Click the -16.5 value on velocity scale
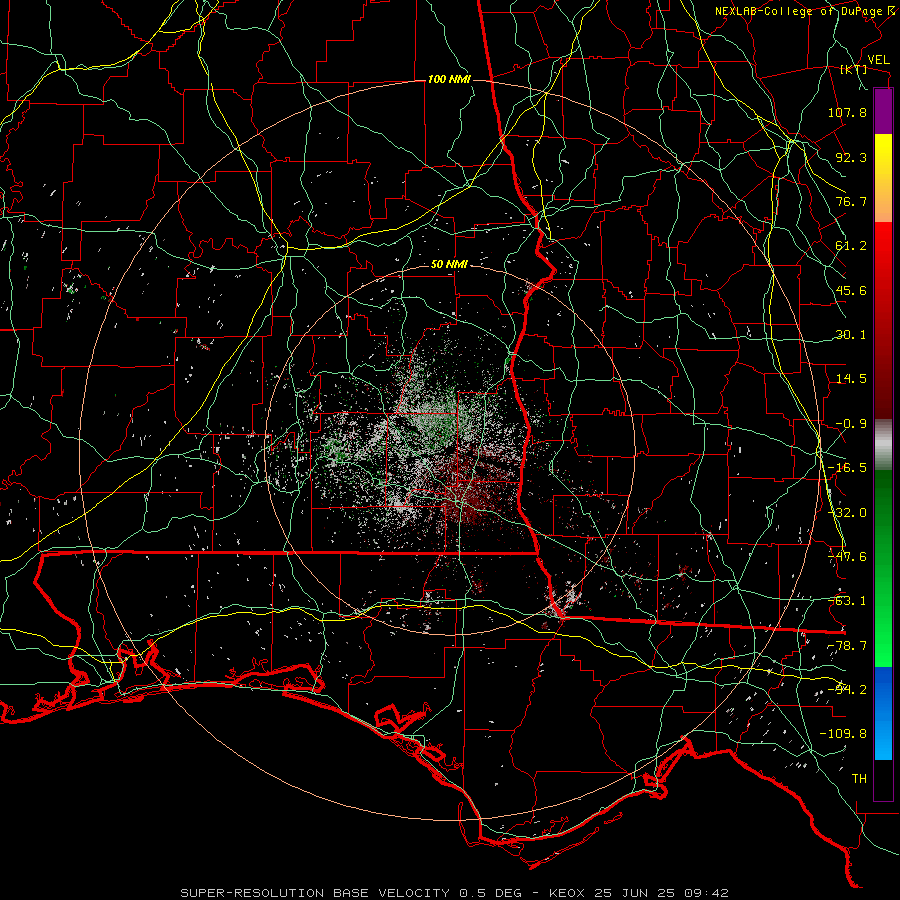900x900 pixels. tap(847, 468)
